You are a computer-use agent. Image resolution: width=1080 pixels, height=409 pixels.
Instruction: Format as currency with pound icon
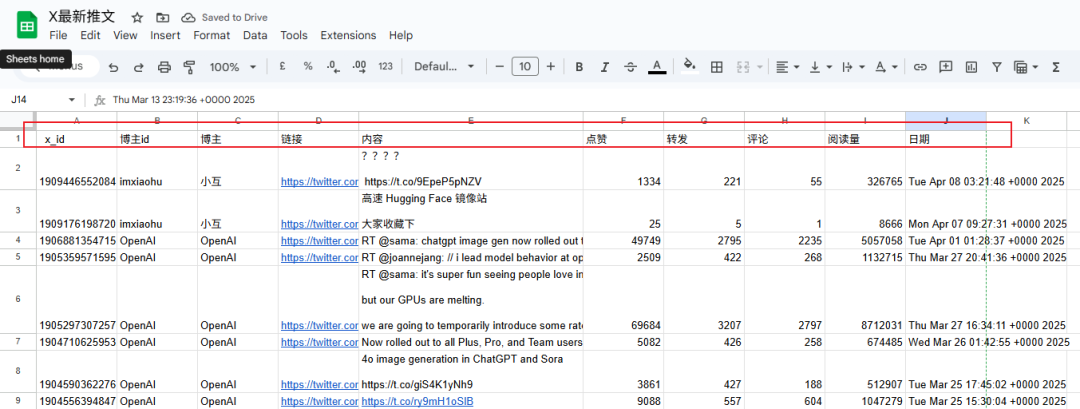pos(282,67)
